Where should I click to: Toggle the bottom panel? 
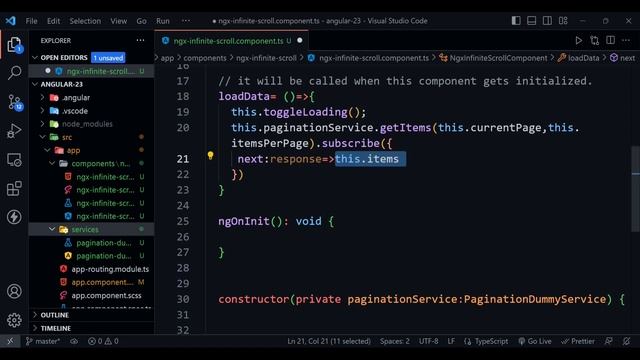pos(531,20)
